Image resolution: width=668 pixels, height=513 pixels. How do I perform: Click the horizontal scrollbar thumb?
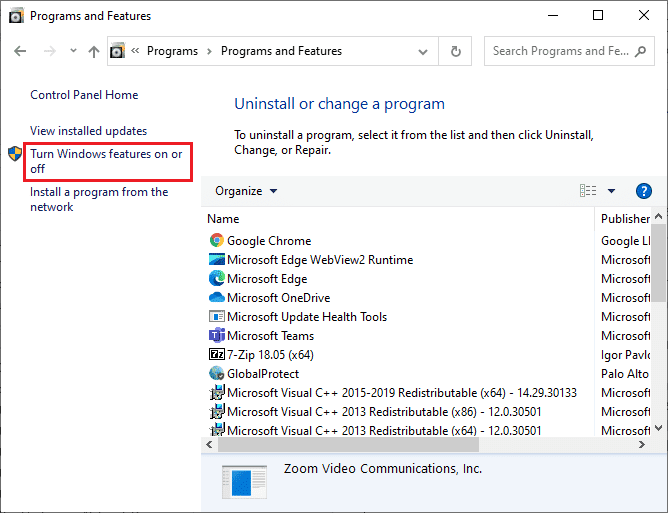(x=348, y=444)
